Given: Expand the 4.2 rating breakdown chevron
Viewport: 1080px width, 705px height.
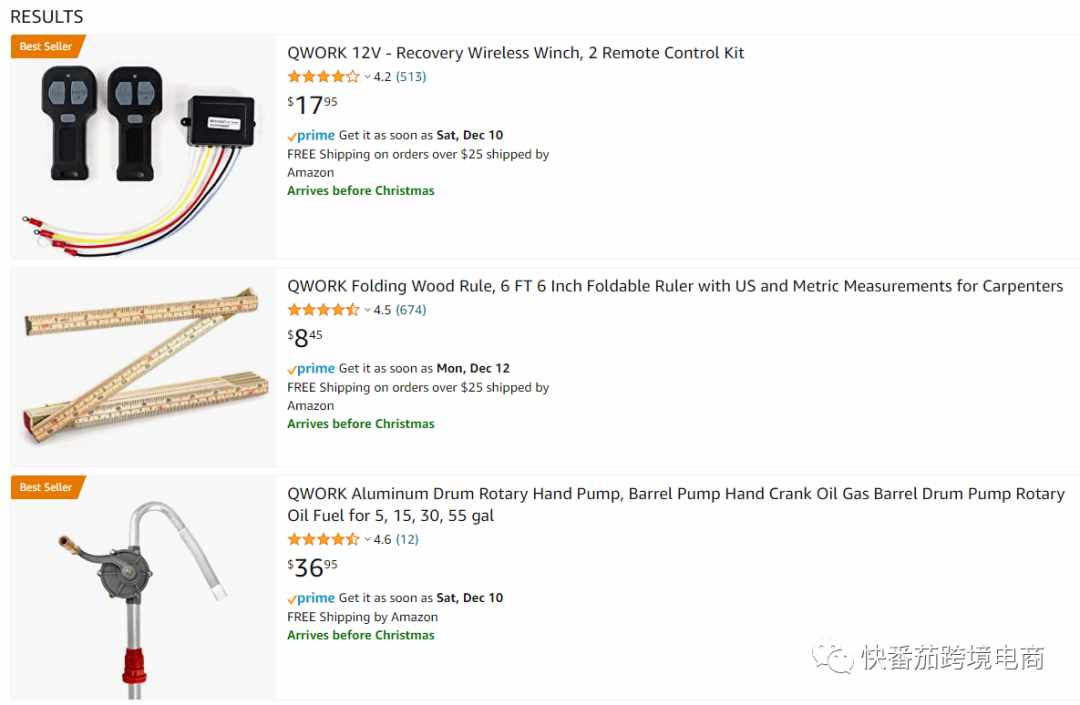Looking at the screenshot, I should click(x=367, y=76).
